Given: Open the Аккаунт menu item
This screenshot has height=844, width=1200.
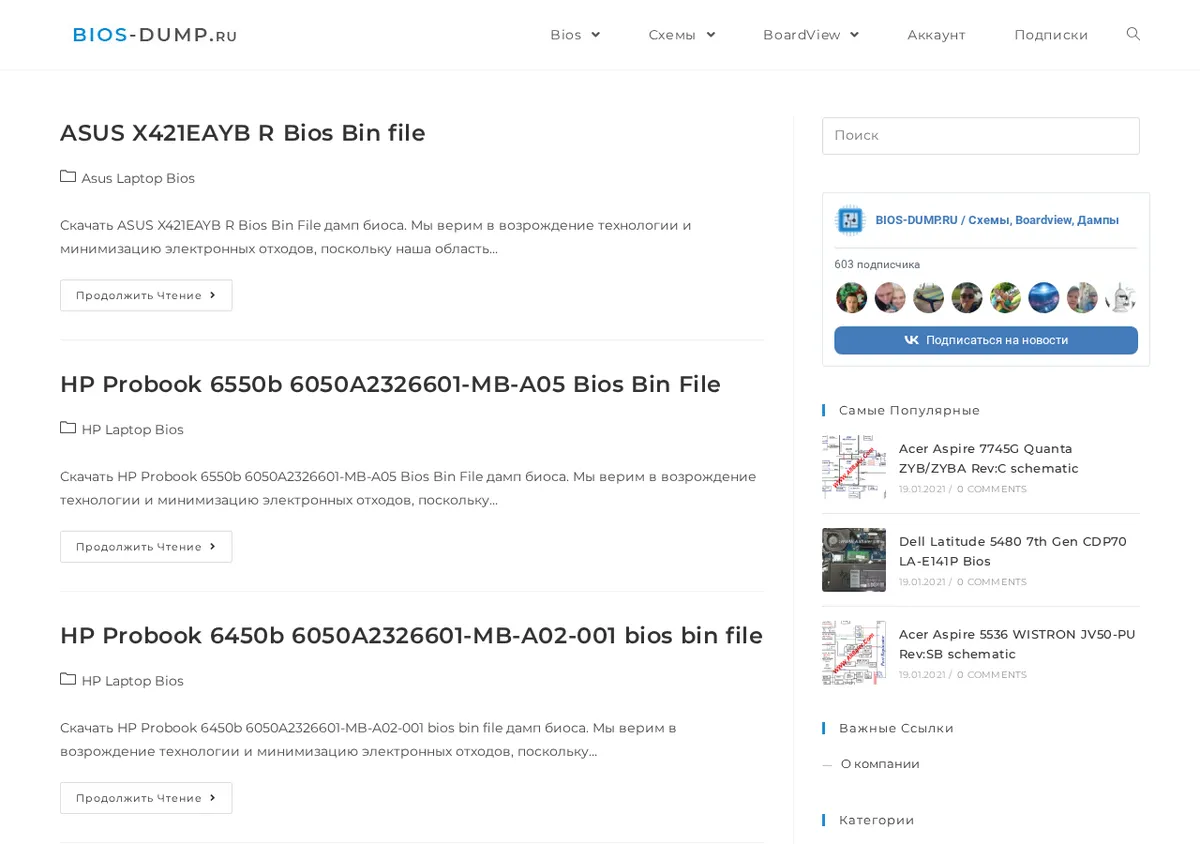Looking at the screenshot, I should click(x=936, y=35).
